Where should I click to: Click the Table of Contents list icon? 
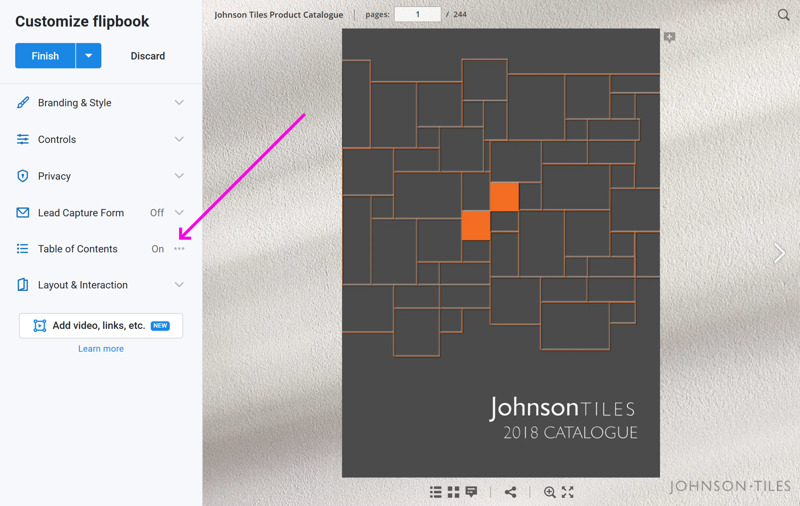coord(22,248)
